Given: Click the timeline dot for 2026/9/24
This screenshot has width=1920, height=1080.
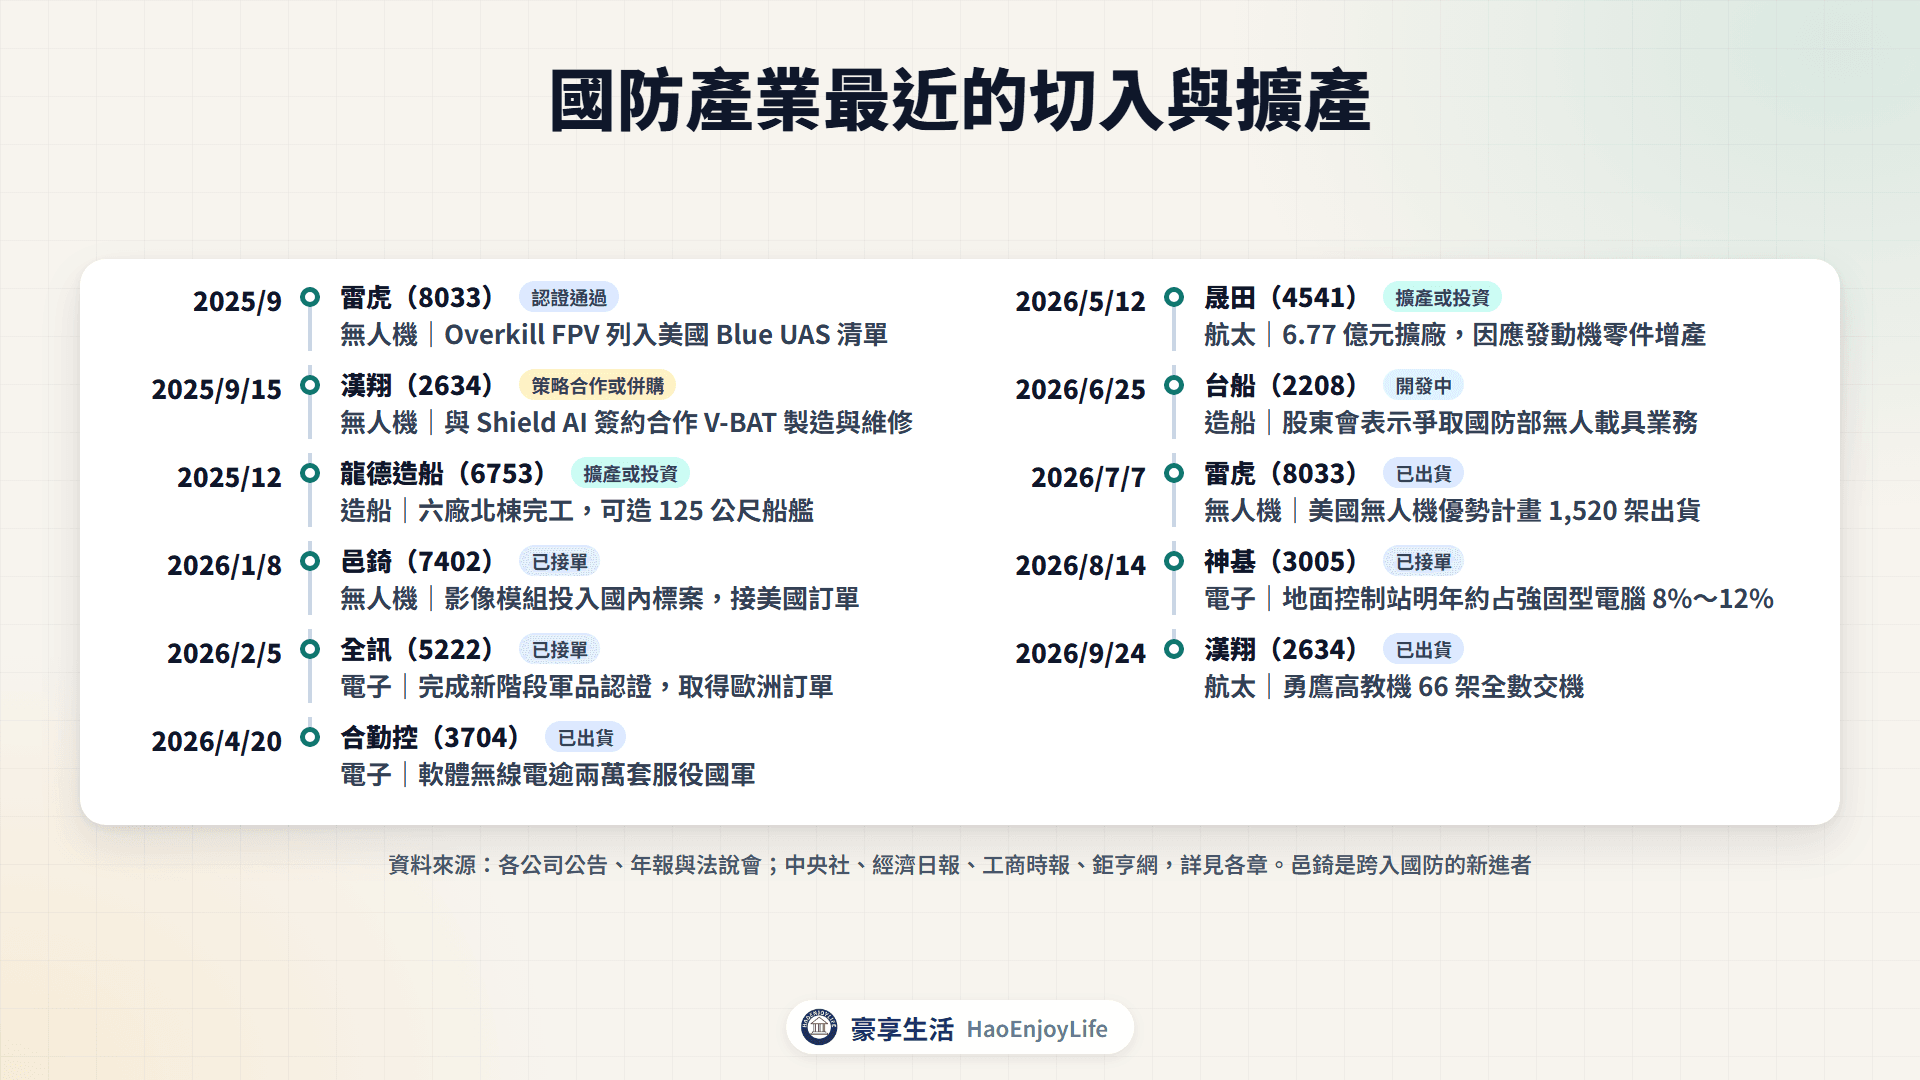Looking at the screenshot, I should (x=1174, y=649).
